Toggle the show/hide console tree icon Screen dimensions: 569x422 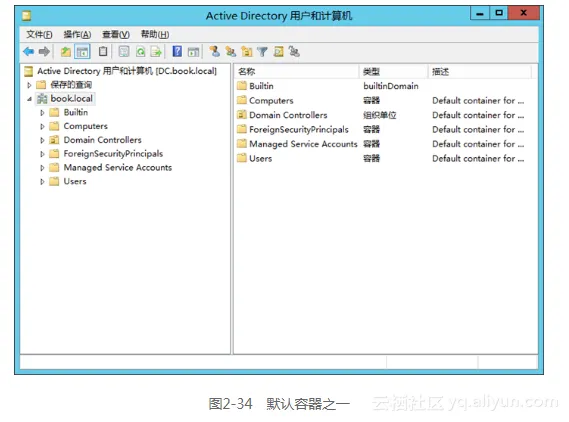coord(82,52)
